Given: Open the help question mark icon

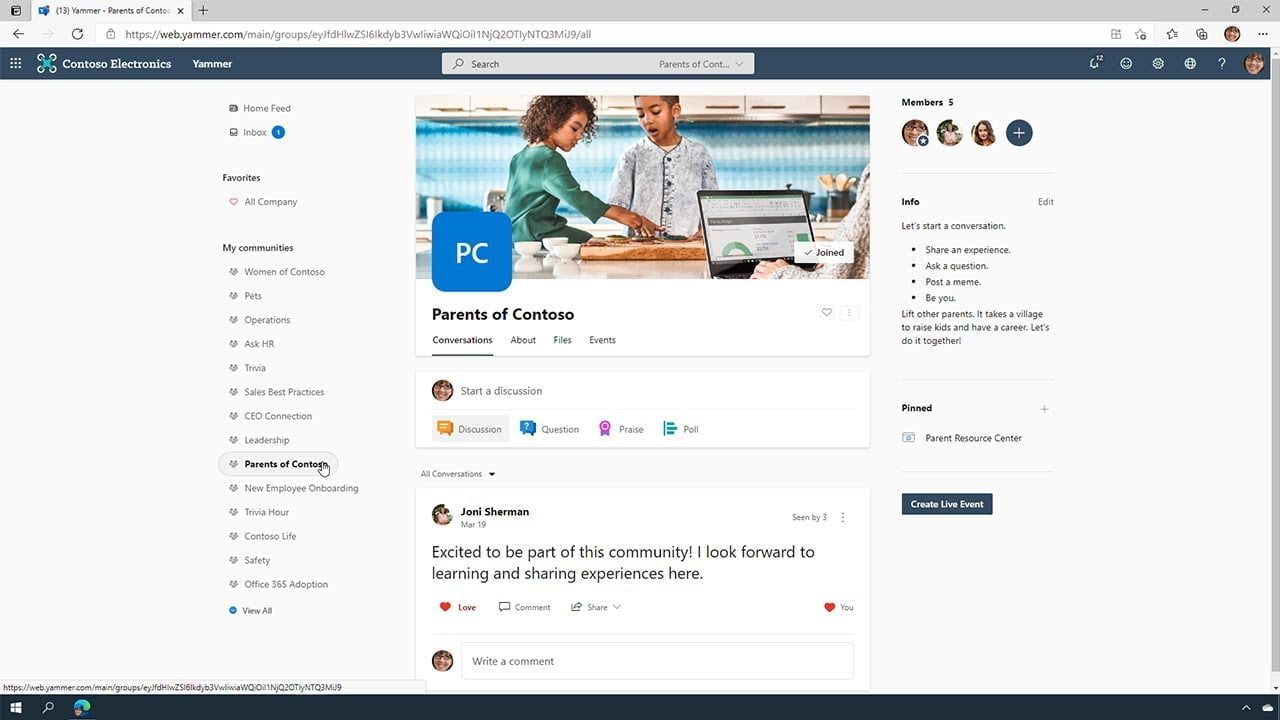Looking at the screenshot, I should (1221, 64).
